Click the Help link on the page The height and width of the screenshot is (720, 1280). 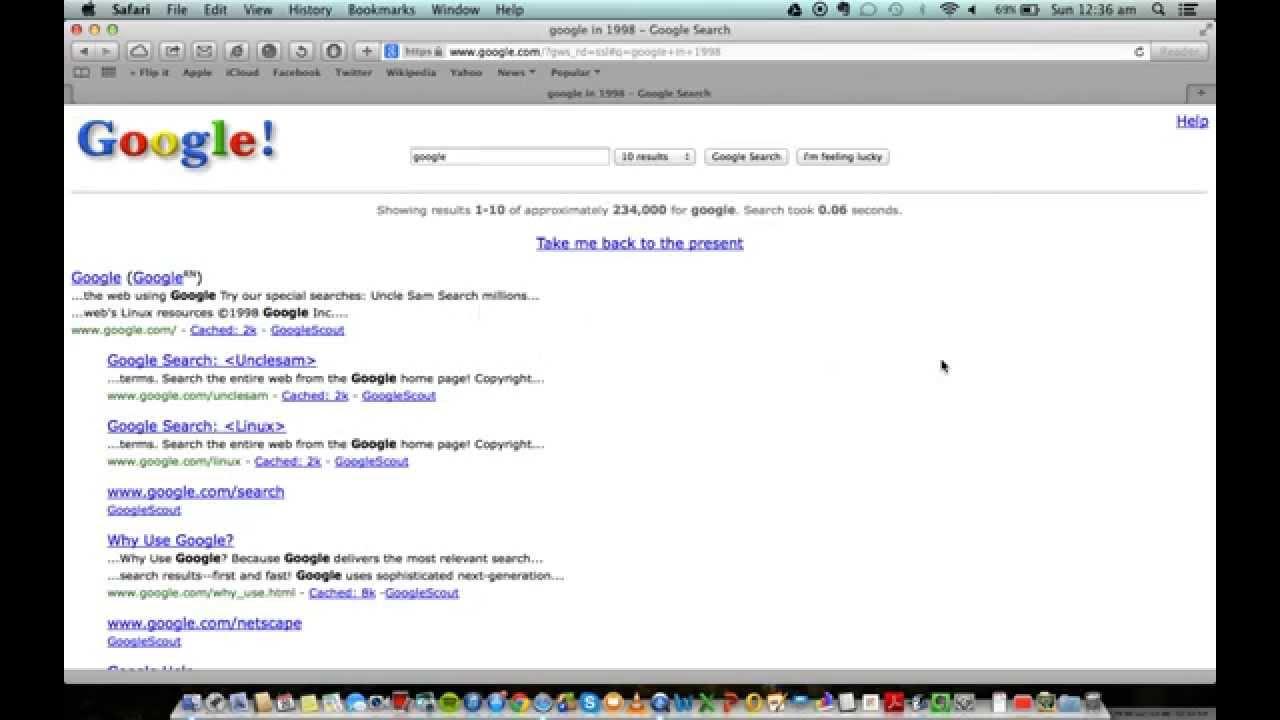click(1192, 121)
